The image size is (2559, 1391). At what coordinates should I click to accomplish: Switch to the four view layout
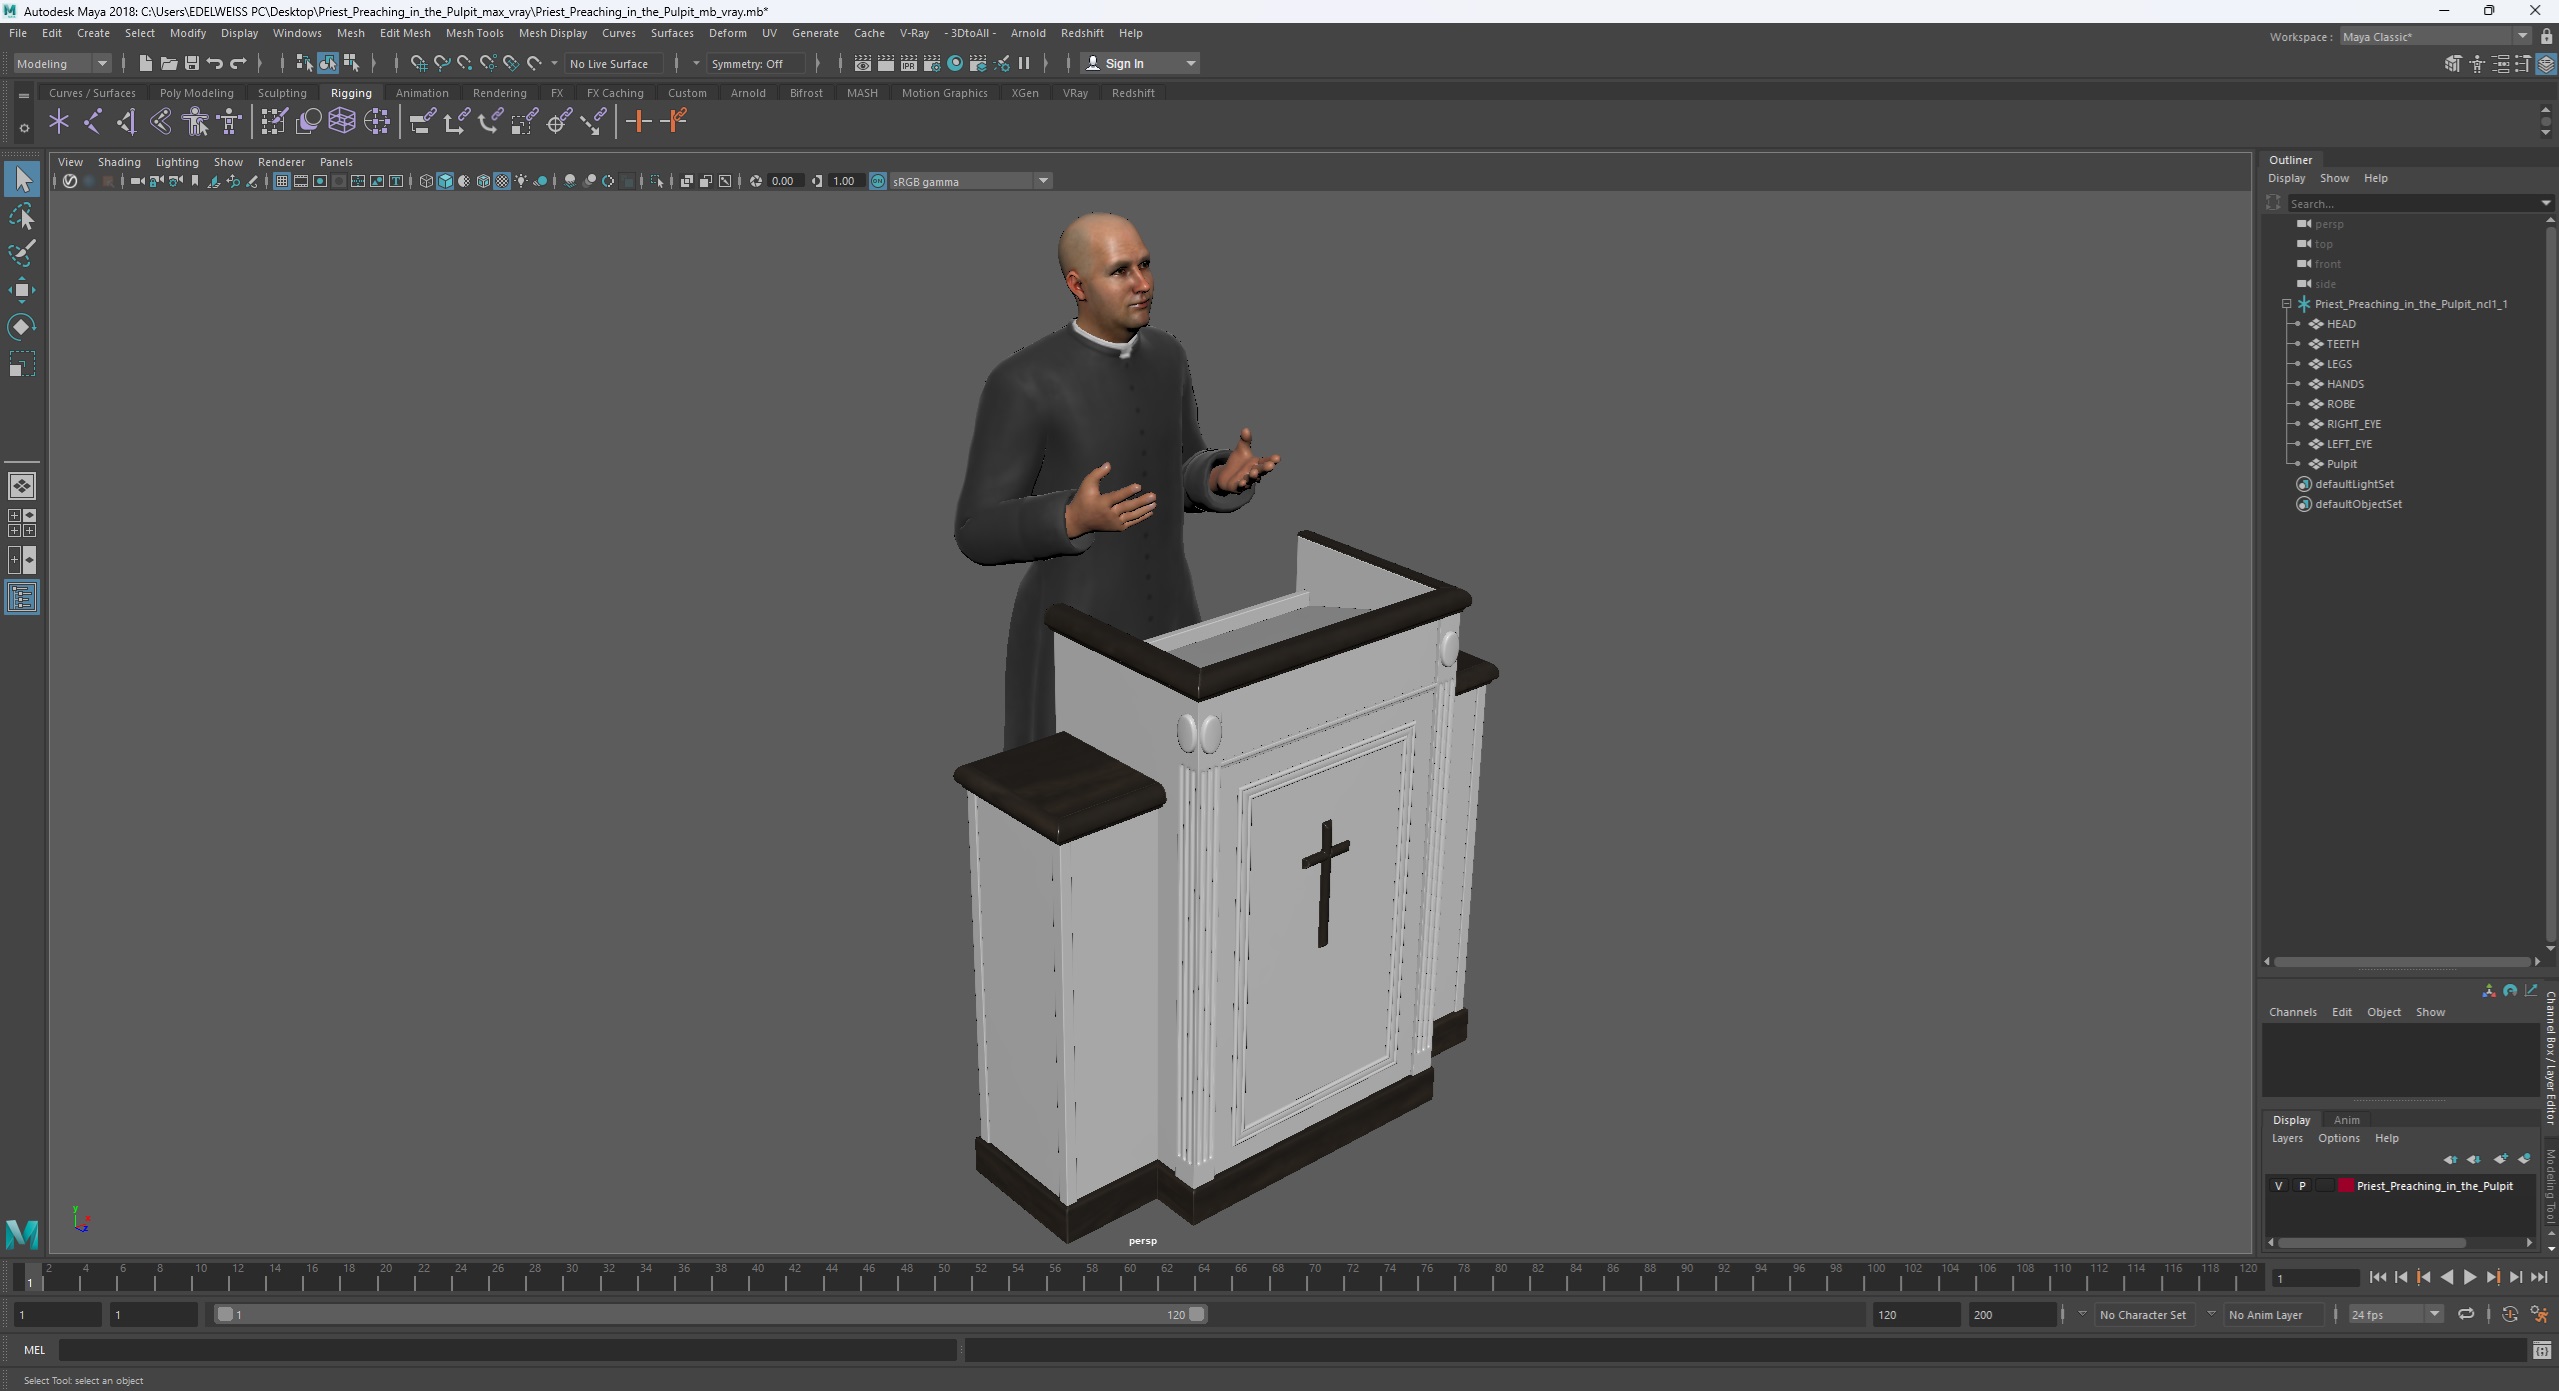pos(22,523)
